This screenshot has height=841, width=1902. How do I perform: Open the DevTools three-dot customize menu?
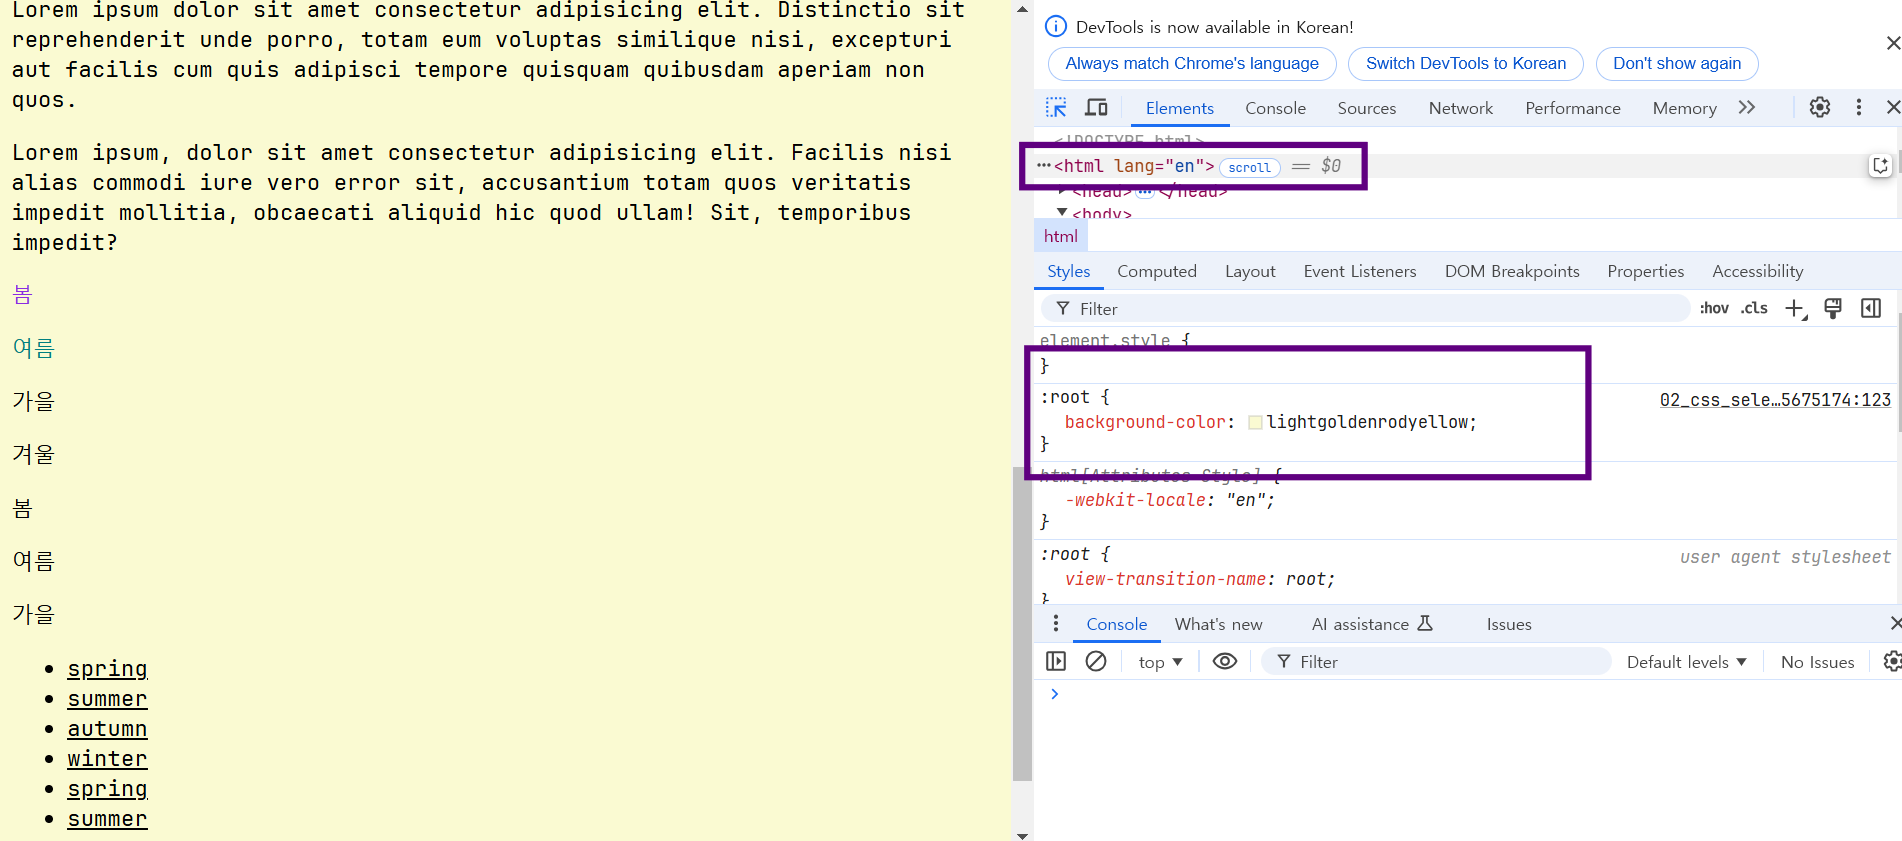[1859, 108]
